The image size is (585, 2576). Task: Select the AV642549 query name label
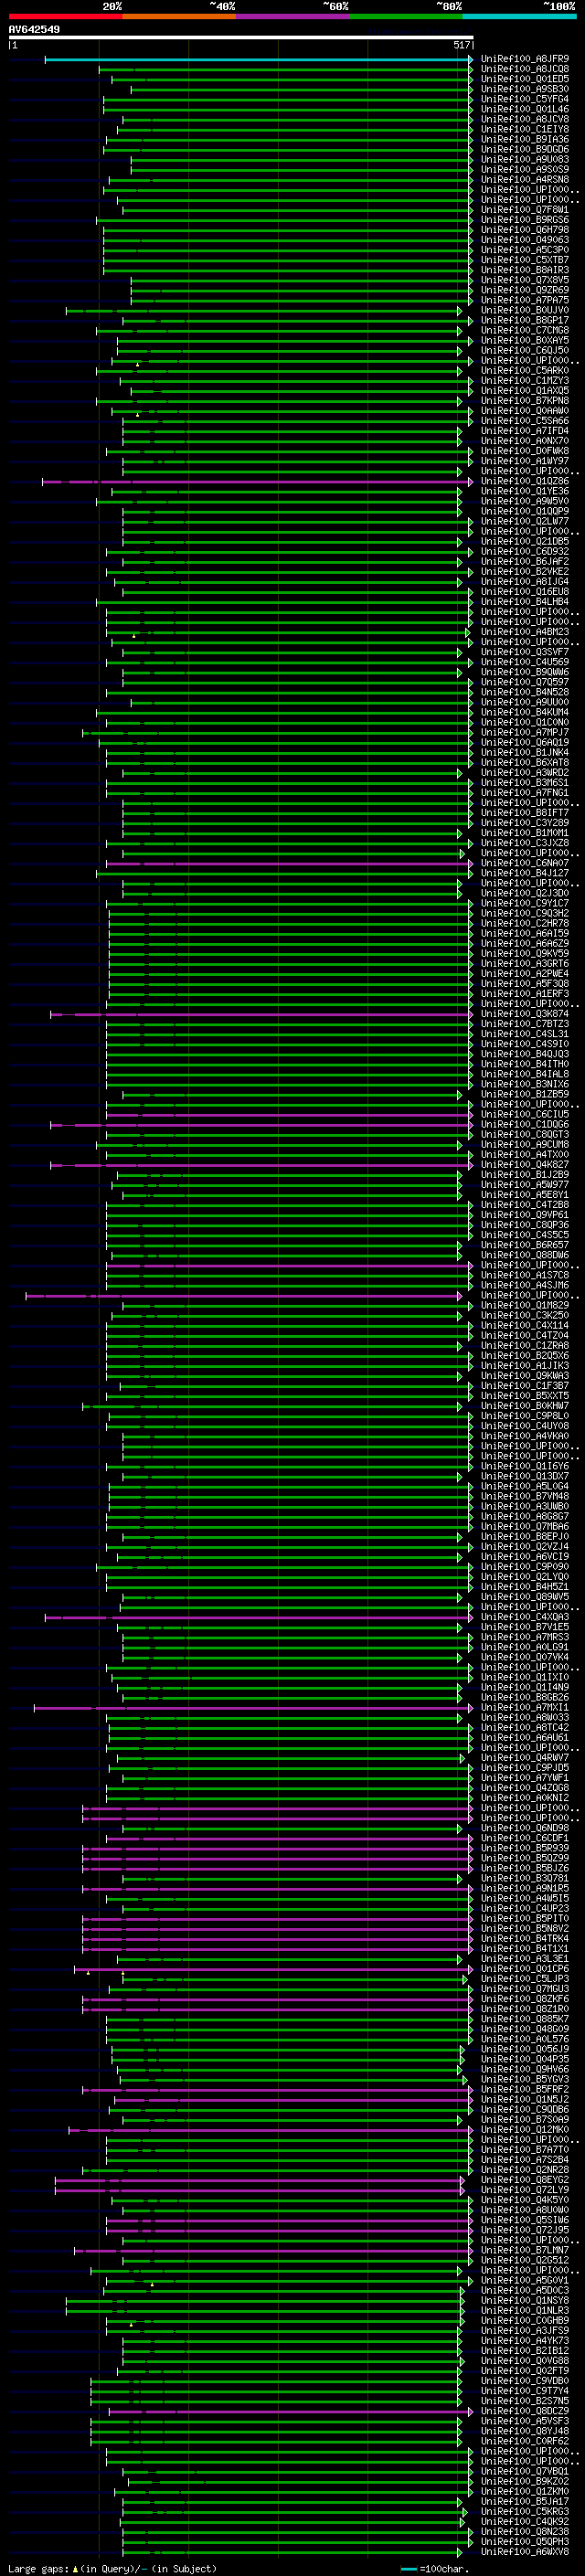[x=34, y=29]
